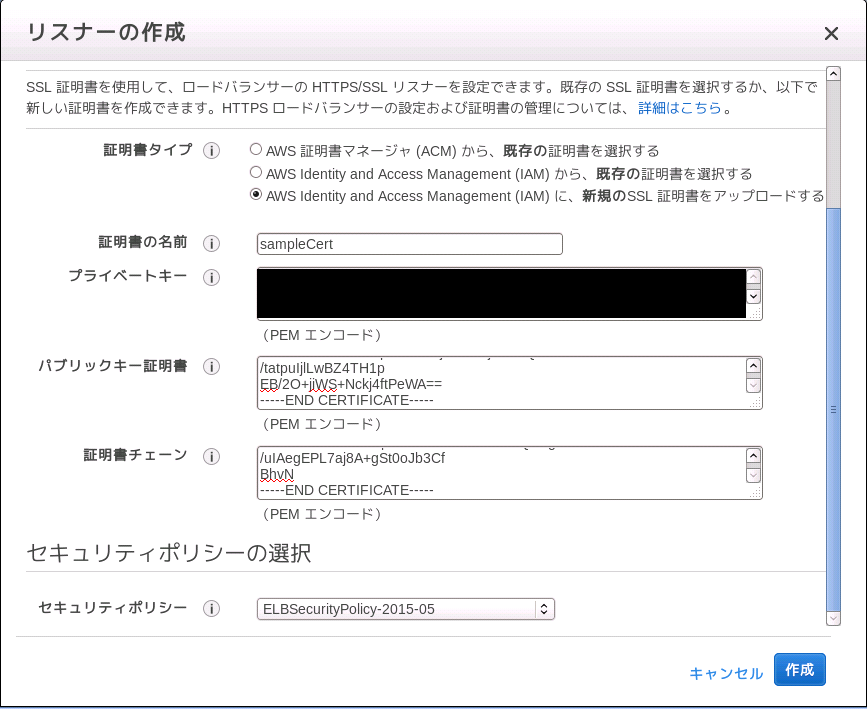Image resolution: width=867 pixels, height=709 pixels.
Task: Click info icon next to プライベートキー
Action: click(x=211, y=278)
